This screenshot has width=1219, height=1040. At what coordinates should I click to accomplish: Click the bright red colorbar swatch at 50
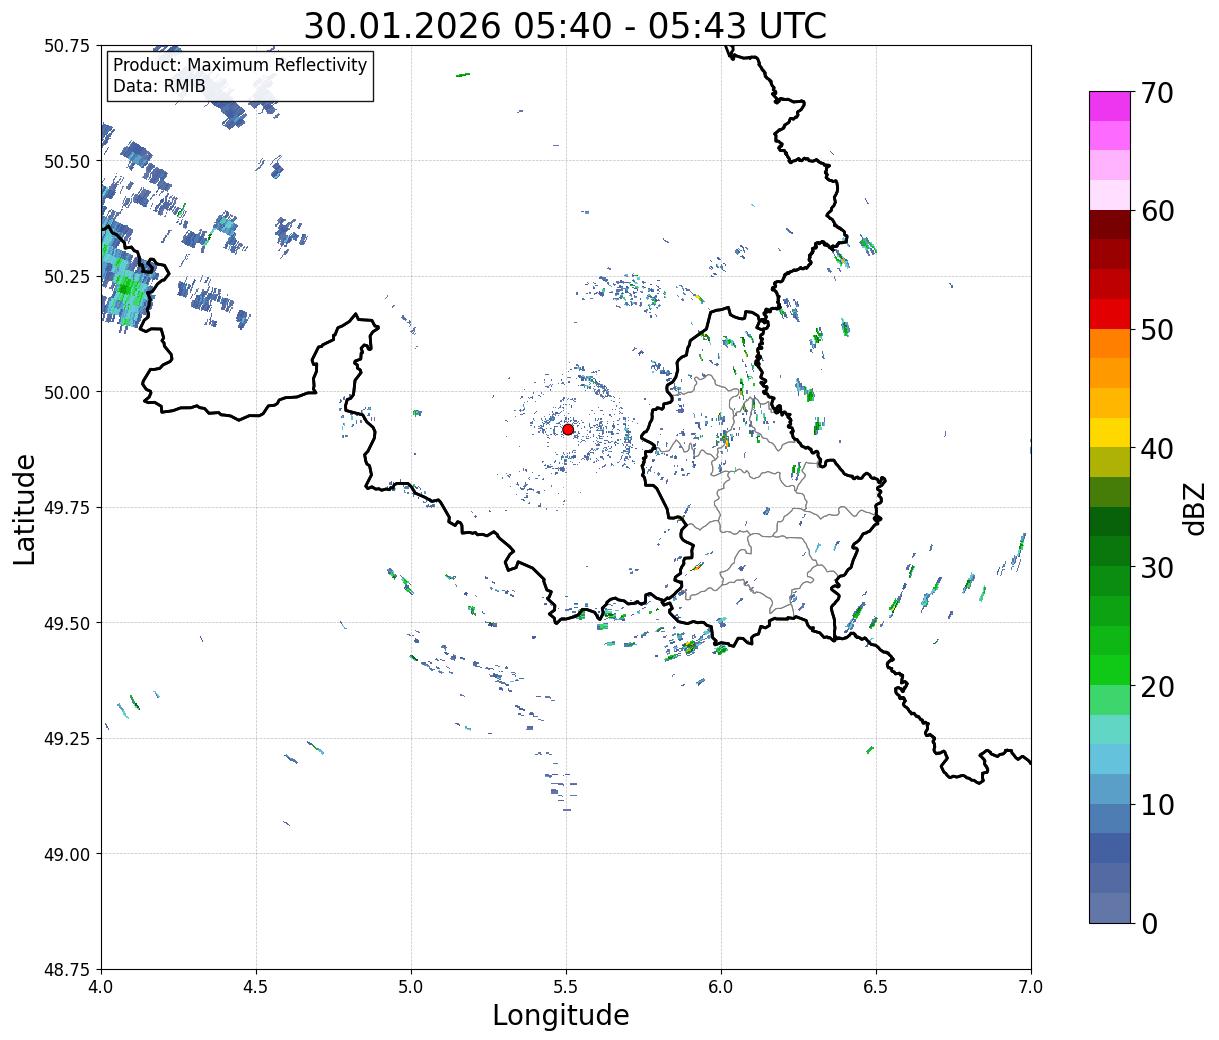click(1110, 314)
